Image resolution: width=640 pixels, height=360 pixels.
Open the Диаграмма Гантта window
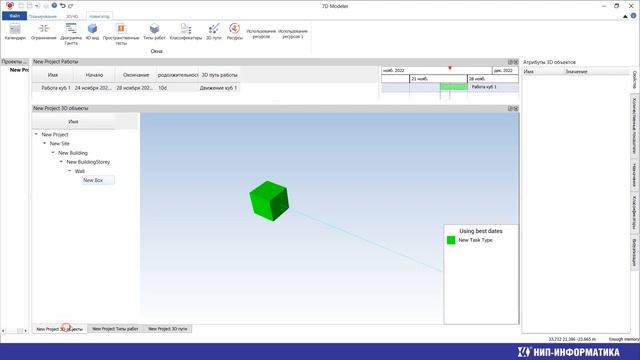[71, 33]
